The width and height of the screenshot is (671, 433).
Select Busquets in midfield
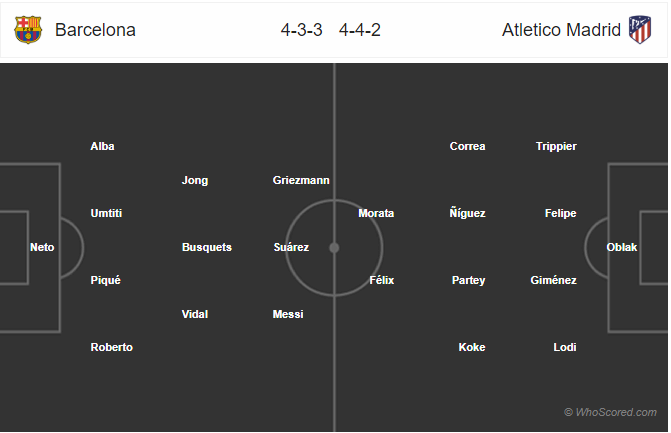[207, 247]
